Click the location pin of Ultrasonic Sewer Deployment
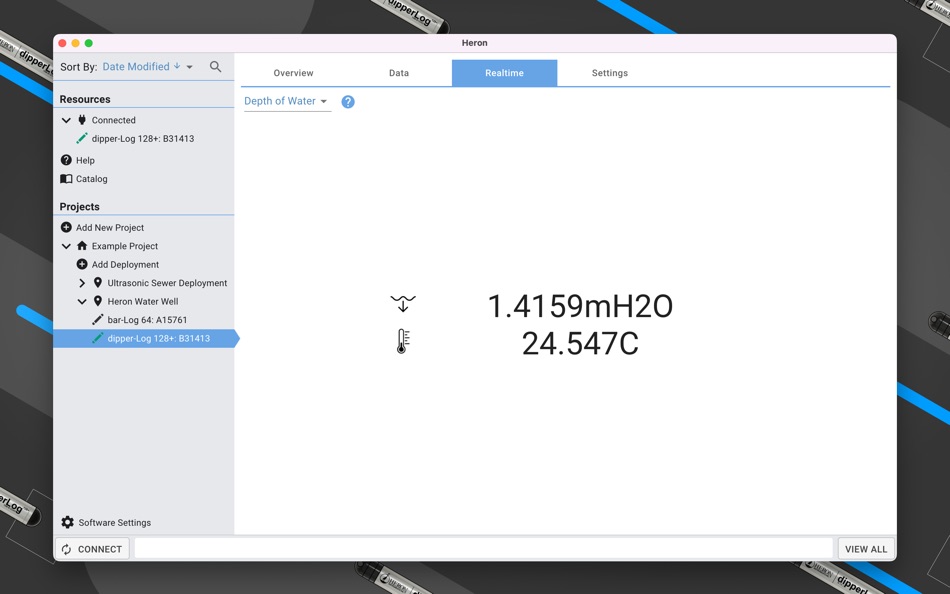 [x=98, y=282]
